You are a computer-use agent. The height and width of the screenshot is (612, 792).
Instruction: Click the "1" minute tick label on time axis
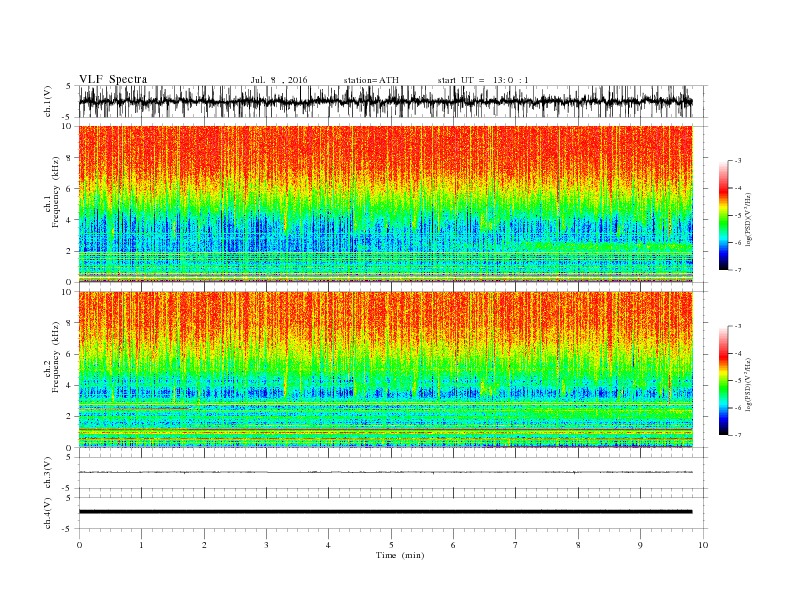click(141, 545)
